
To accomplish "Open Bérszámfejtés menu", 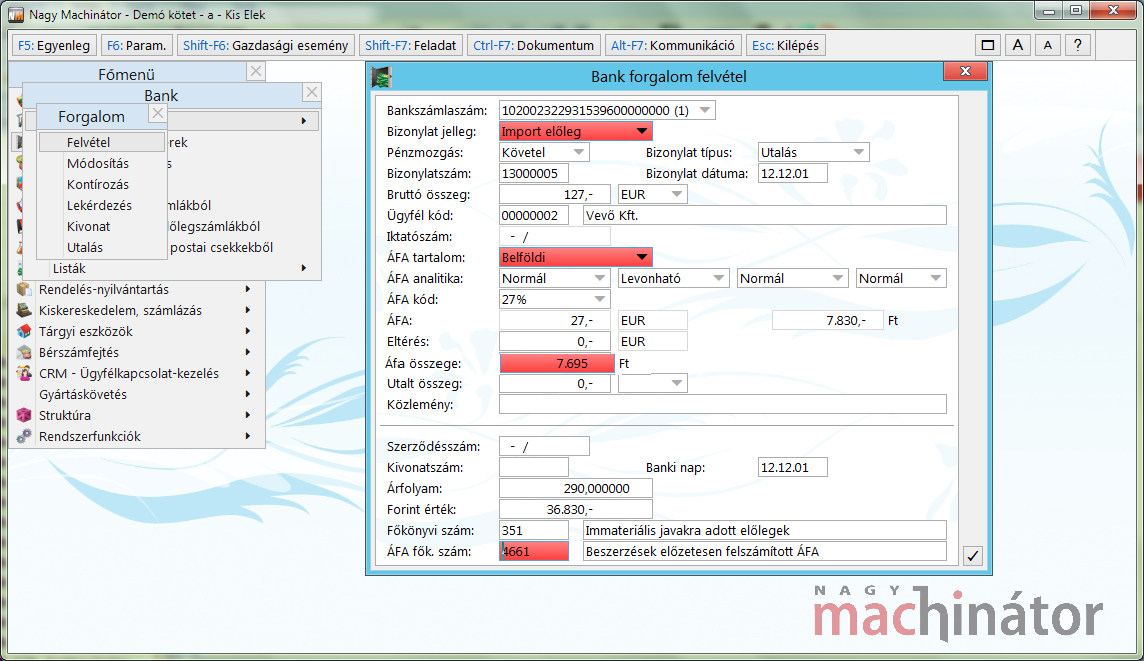I will (x=138, y=353).
